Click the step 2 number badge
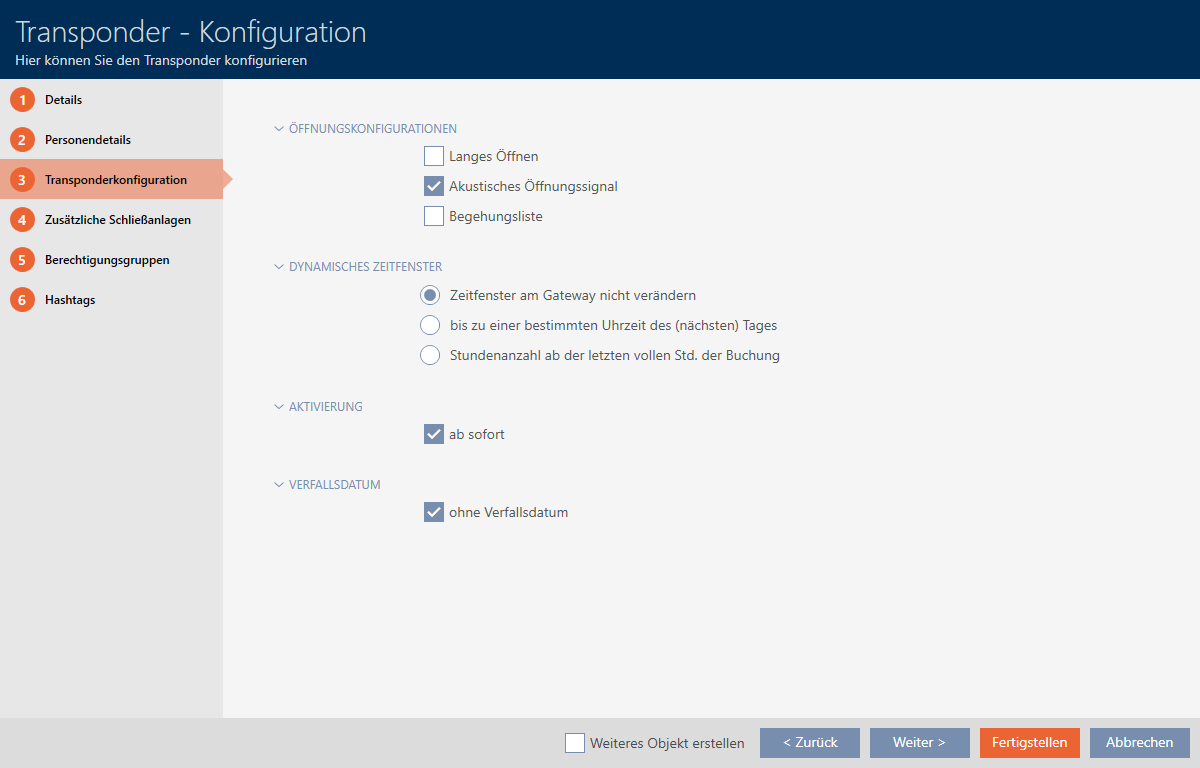The image size is (1200, 768). [22, 140]
